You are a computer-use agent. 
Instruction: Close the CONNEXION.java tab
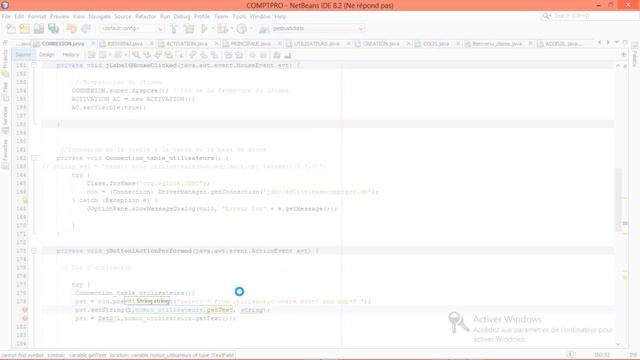pyautogui.click(x=93, y=44)
